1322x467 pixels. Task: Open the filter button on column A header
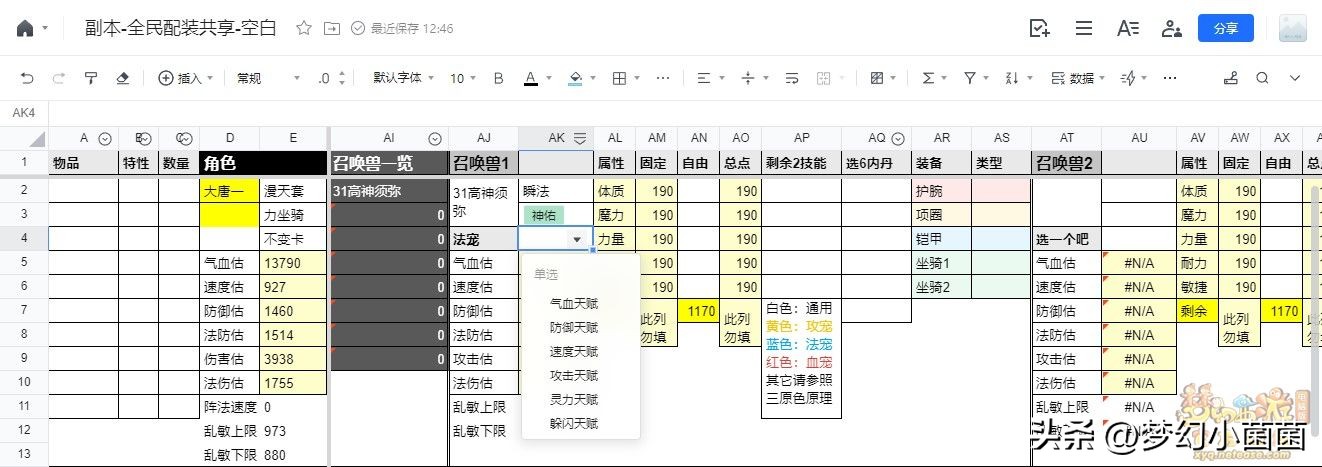coord(104,139)
